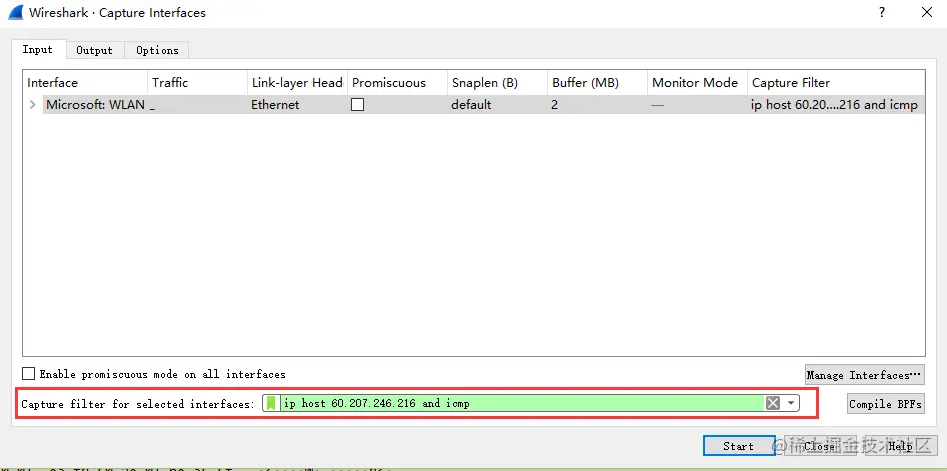Screen dimensions: 947x471
Task: Toggle Promiscuous checkbox for Microsoft: WLAN
Action: pos(358,104)
